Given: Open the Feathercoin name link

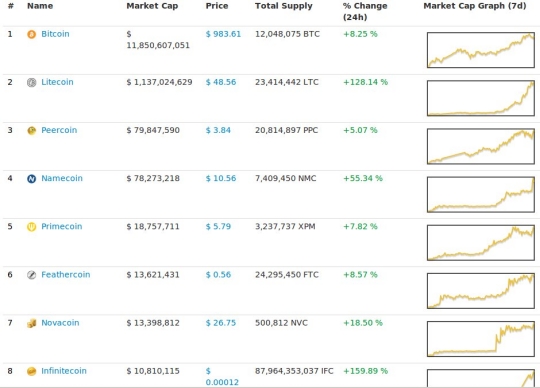Looking at the screenshot, I should (x=66, y=275).
